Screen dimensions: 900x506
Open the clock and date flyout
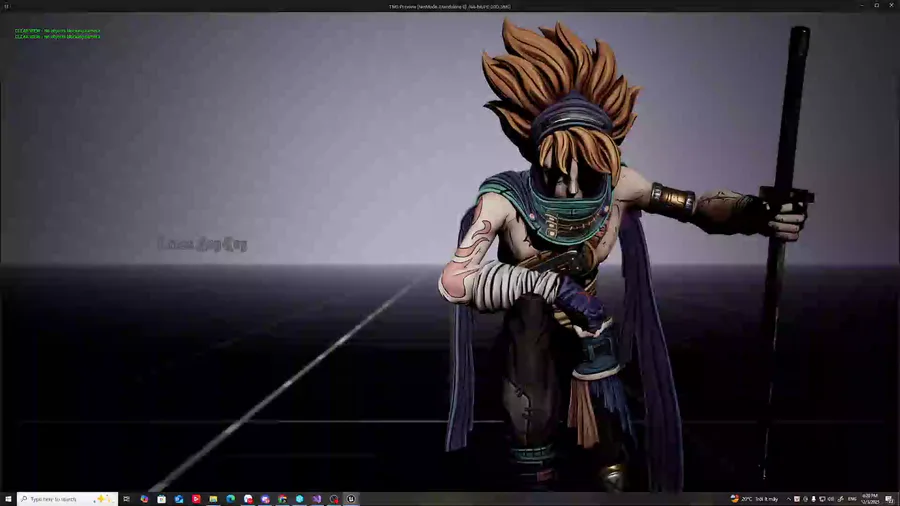870,499
